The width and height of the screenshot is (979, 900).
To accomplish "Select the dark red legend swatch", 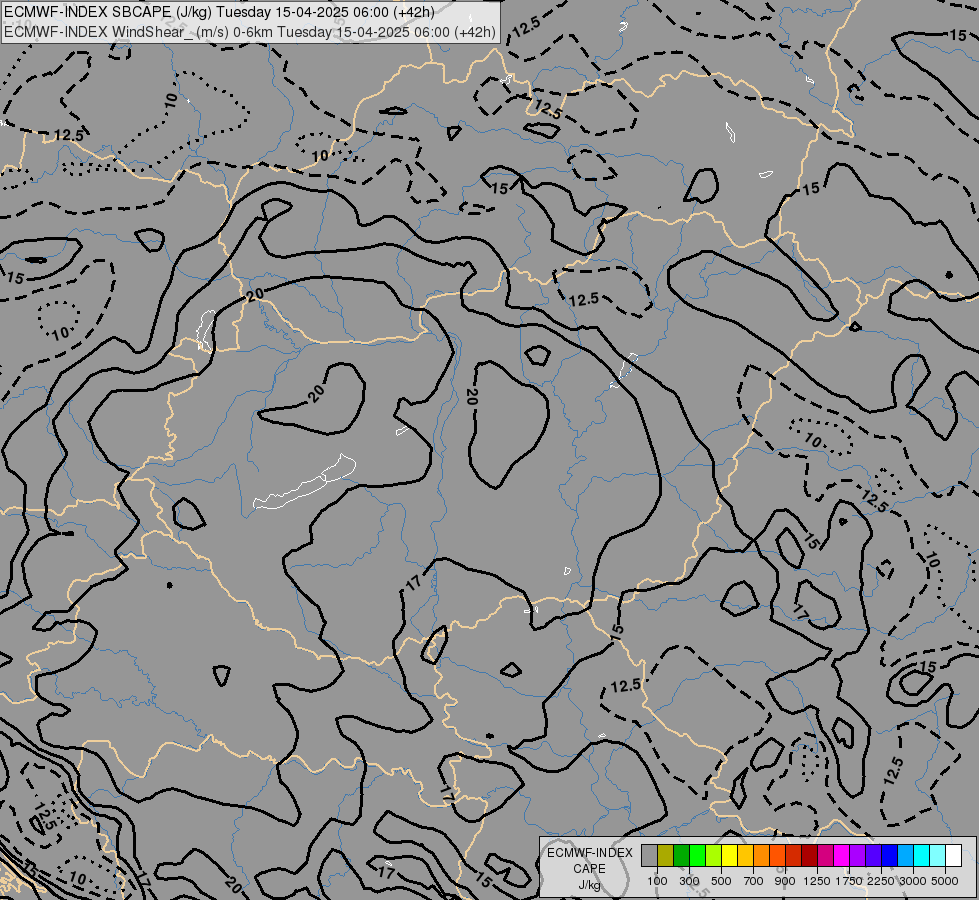I will (x=810, y=855).
